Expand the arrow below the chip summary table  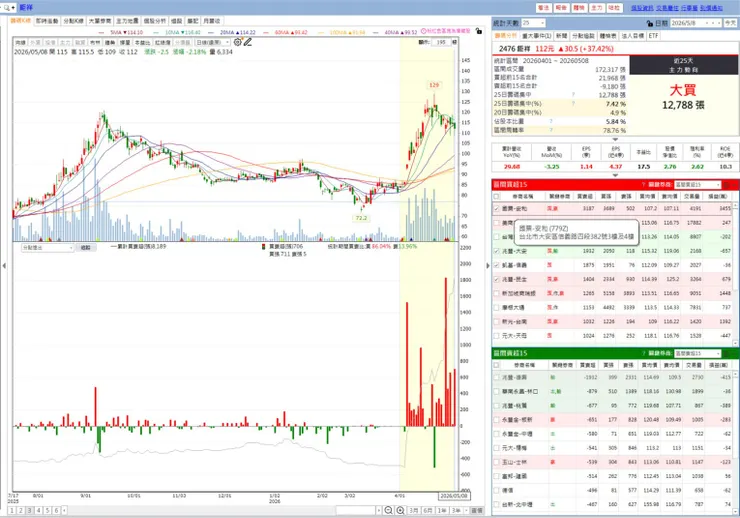point(615,140)
